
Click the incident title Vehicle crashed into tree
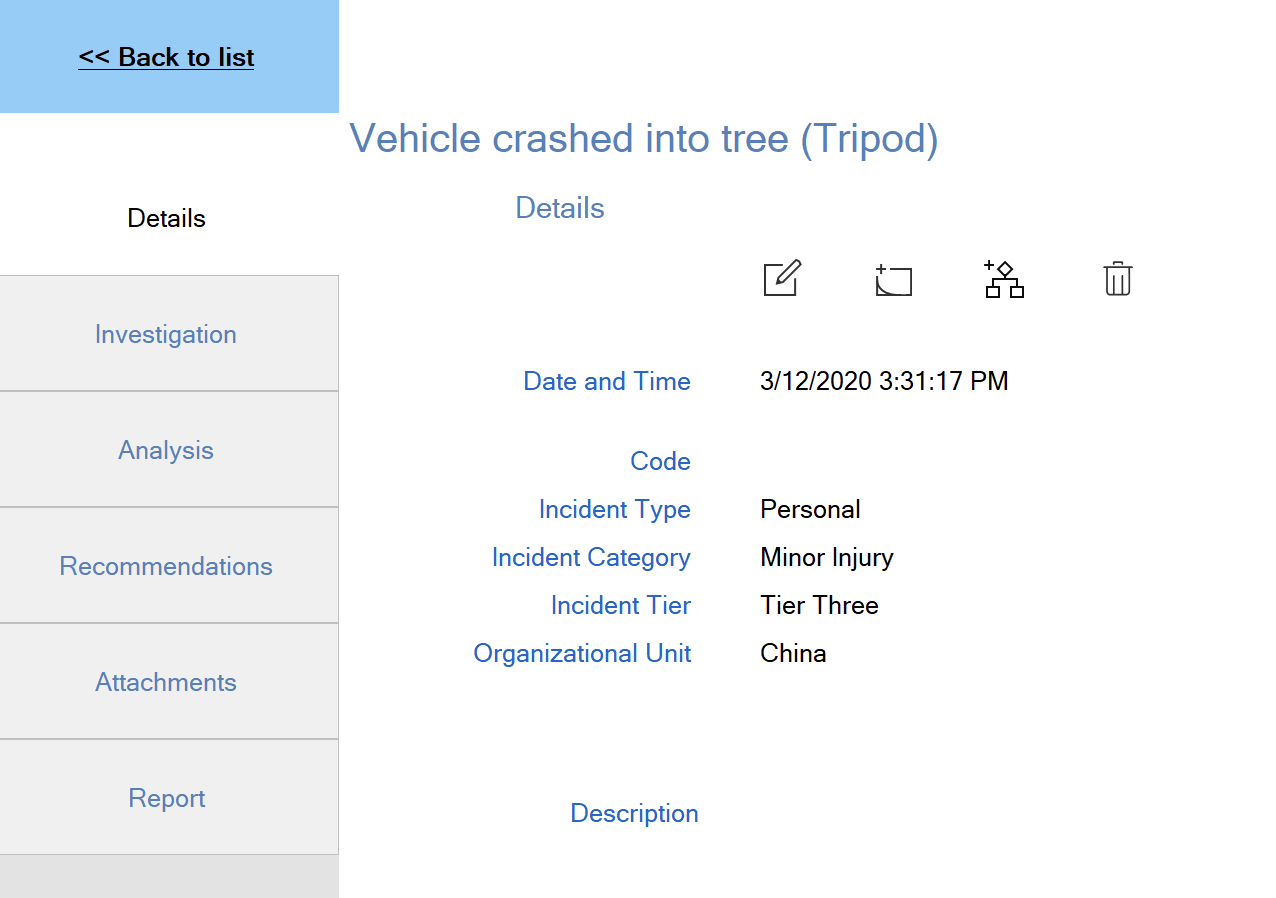(x=644, y=138)
